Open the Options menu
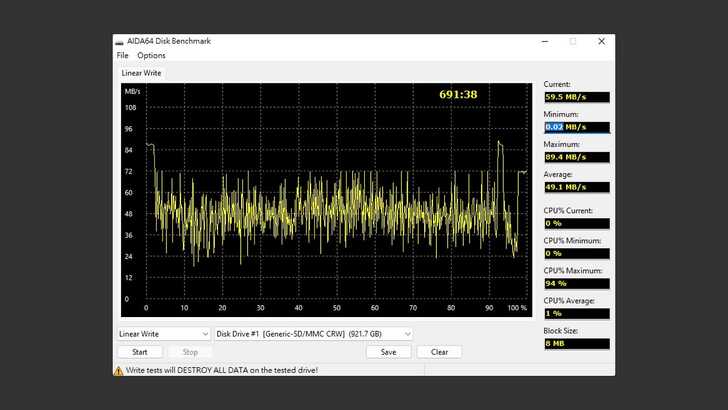The height and width of the screenshot is (410, 728). 151,55
